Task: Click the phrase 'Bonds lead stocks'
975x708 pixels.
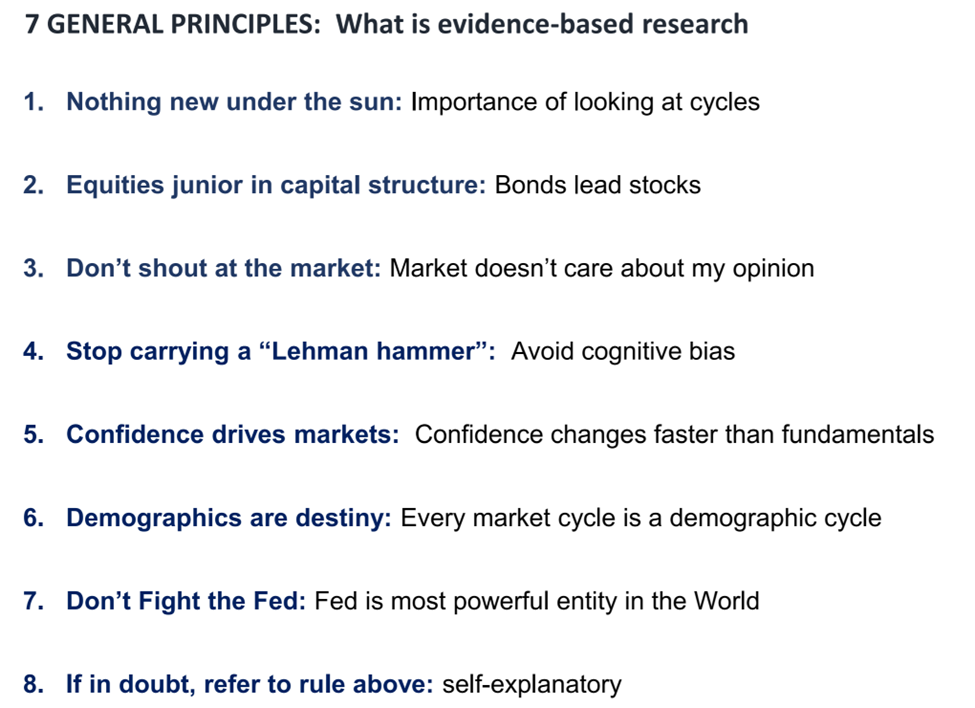Action: [x=598, y=185]
